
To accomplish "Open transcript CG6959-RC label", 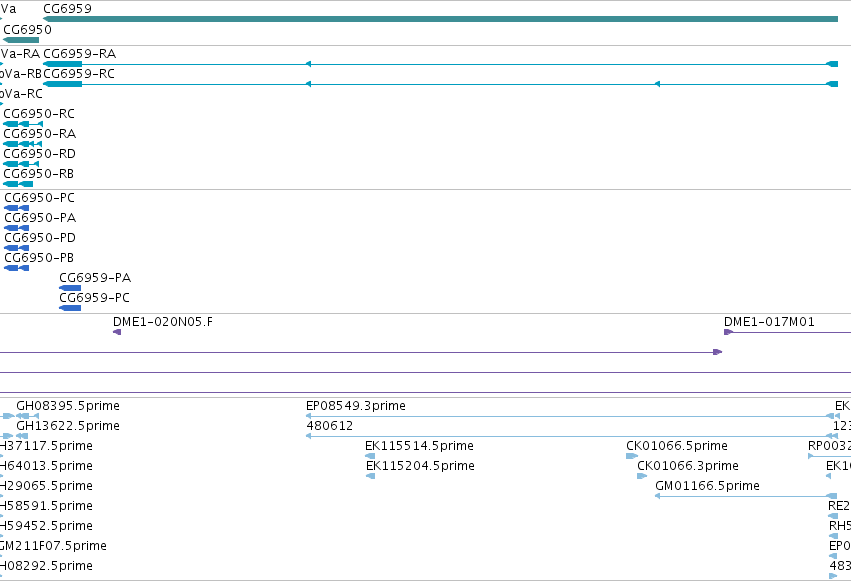I will (79, 73).
